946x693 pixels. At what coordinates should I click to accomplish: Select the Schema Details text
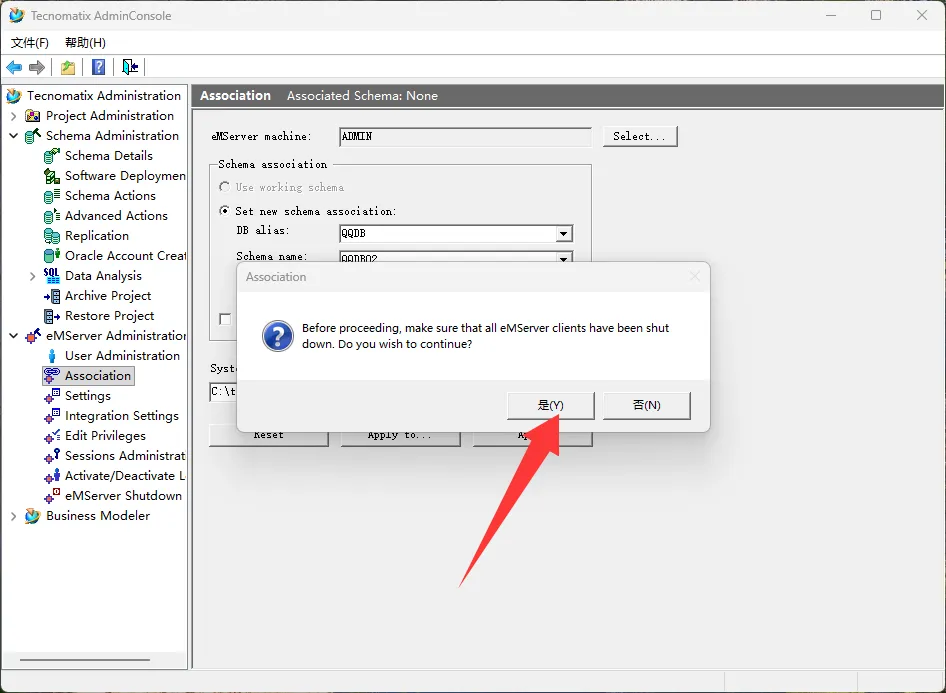pyautogui.click(x=109, y=156)
